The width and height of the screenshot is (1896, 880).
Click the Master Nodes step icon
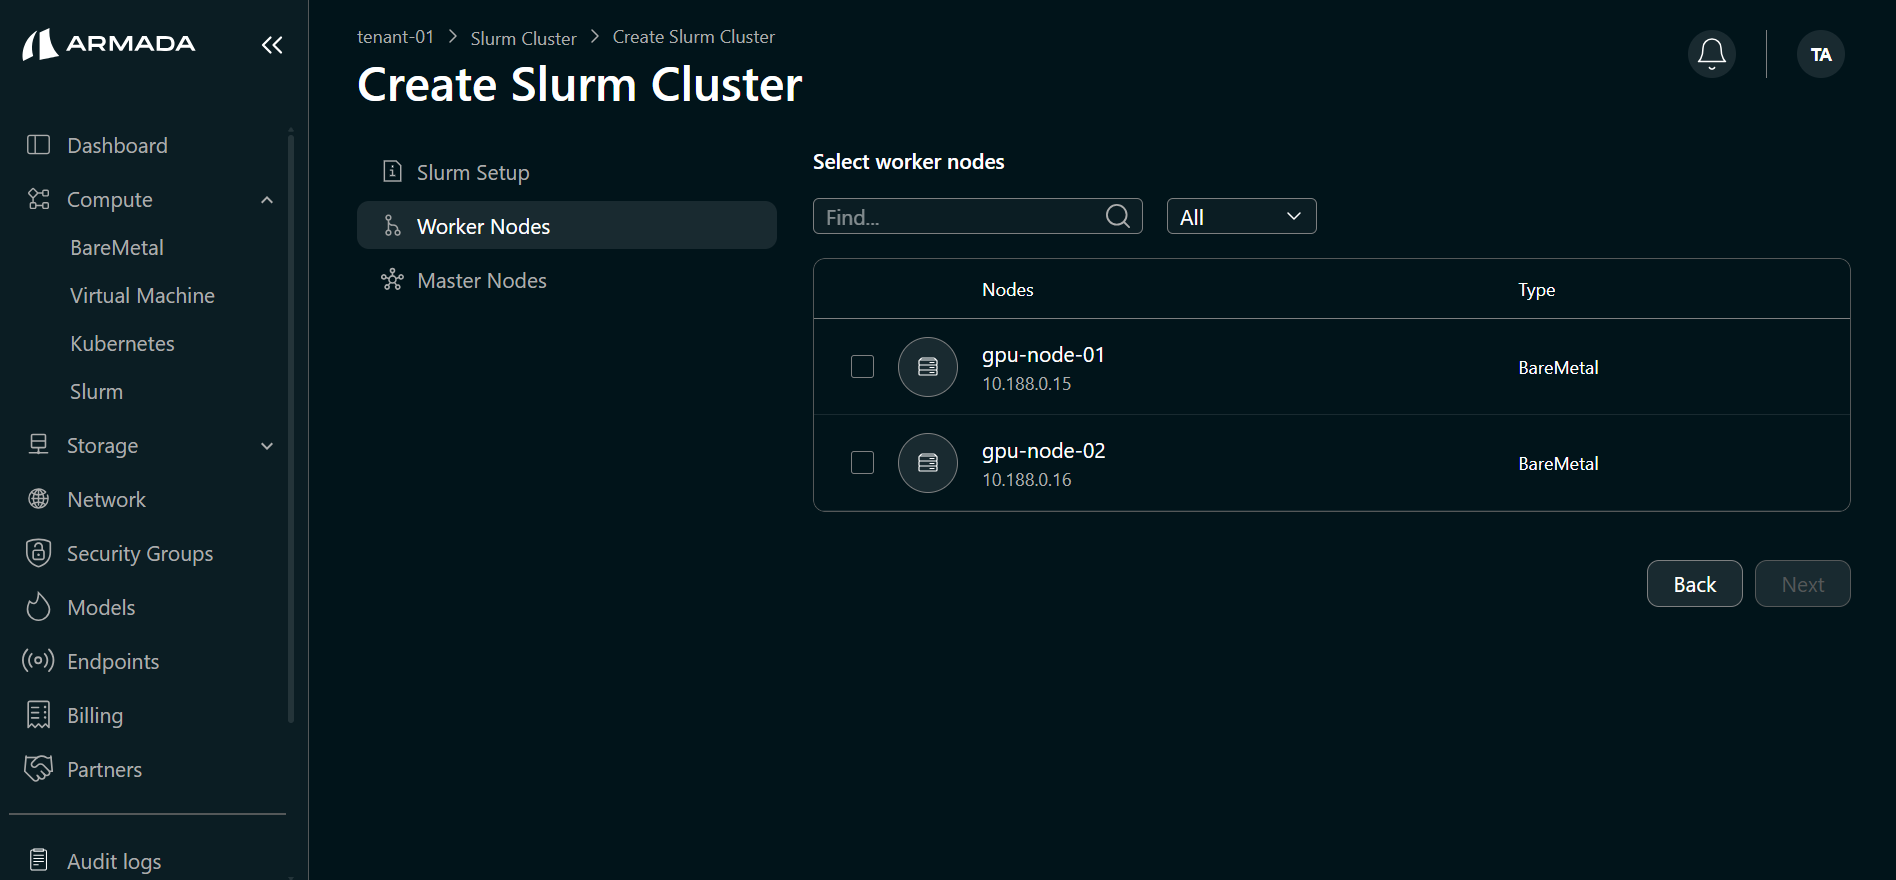coord(392,280)
